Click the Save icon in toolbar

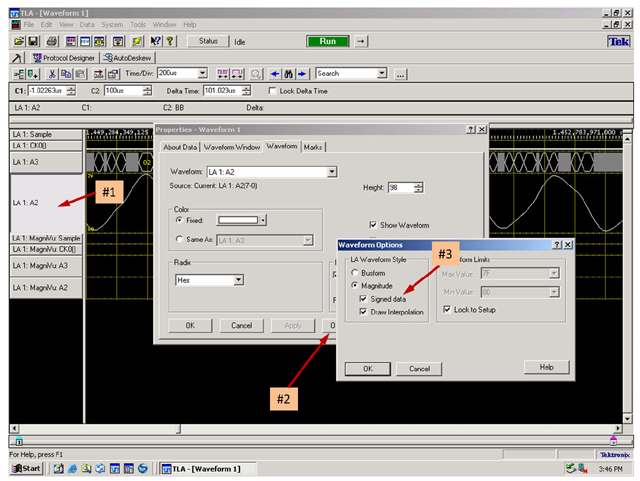[33, 41]
